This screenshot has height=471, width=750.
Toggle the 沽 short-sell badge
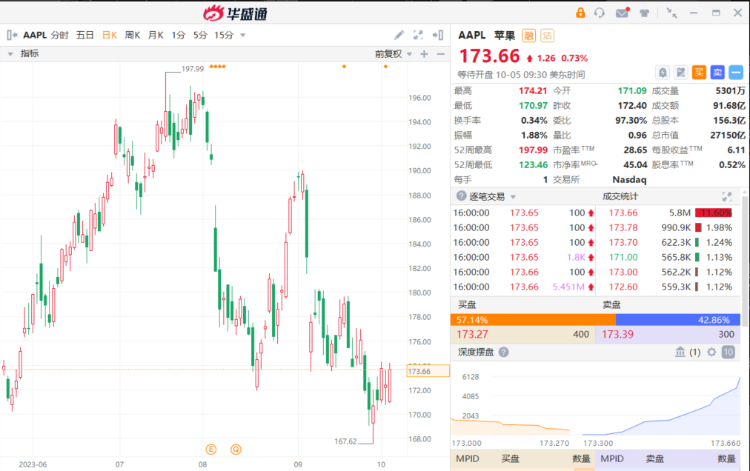coord(547,35)
